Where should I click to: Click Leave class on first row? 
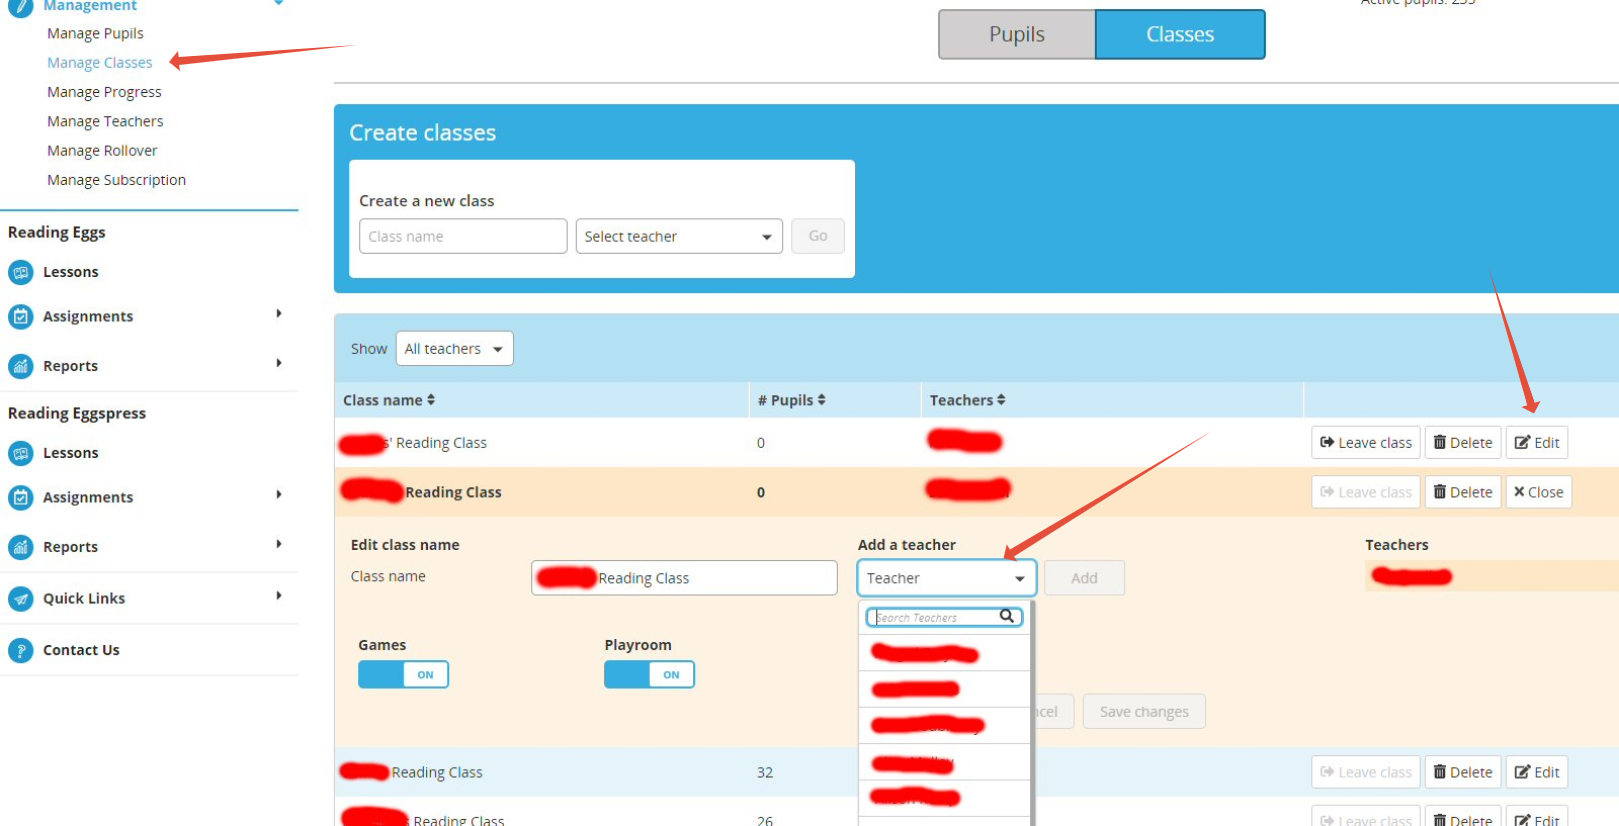[x=1366, y=443]
